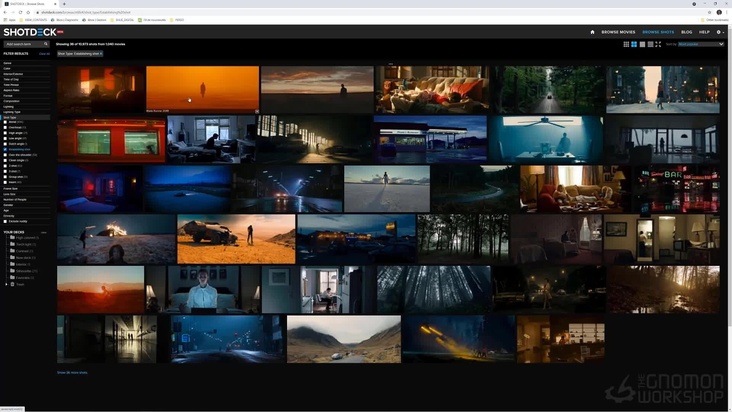Open the Trash icon
The width and height of the screenshot is (732, 412).
[x=13, y=284]
